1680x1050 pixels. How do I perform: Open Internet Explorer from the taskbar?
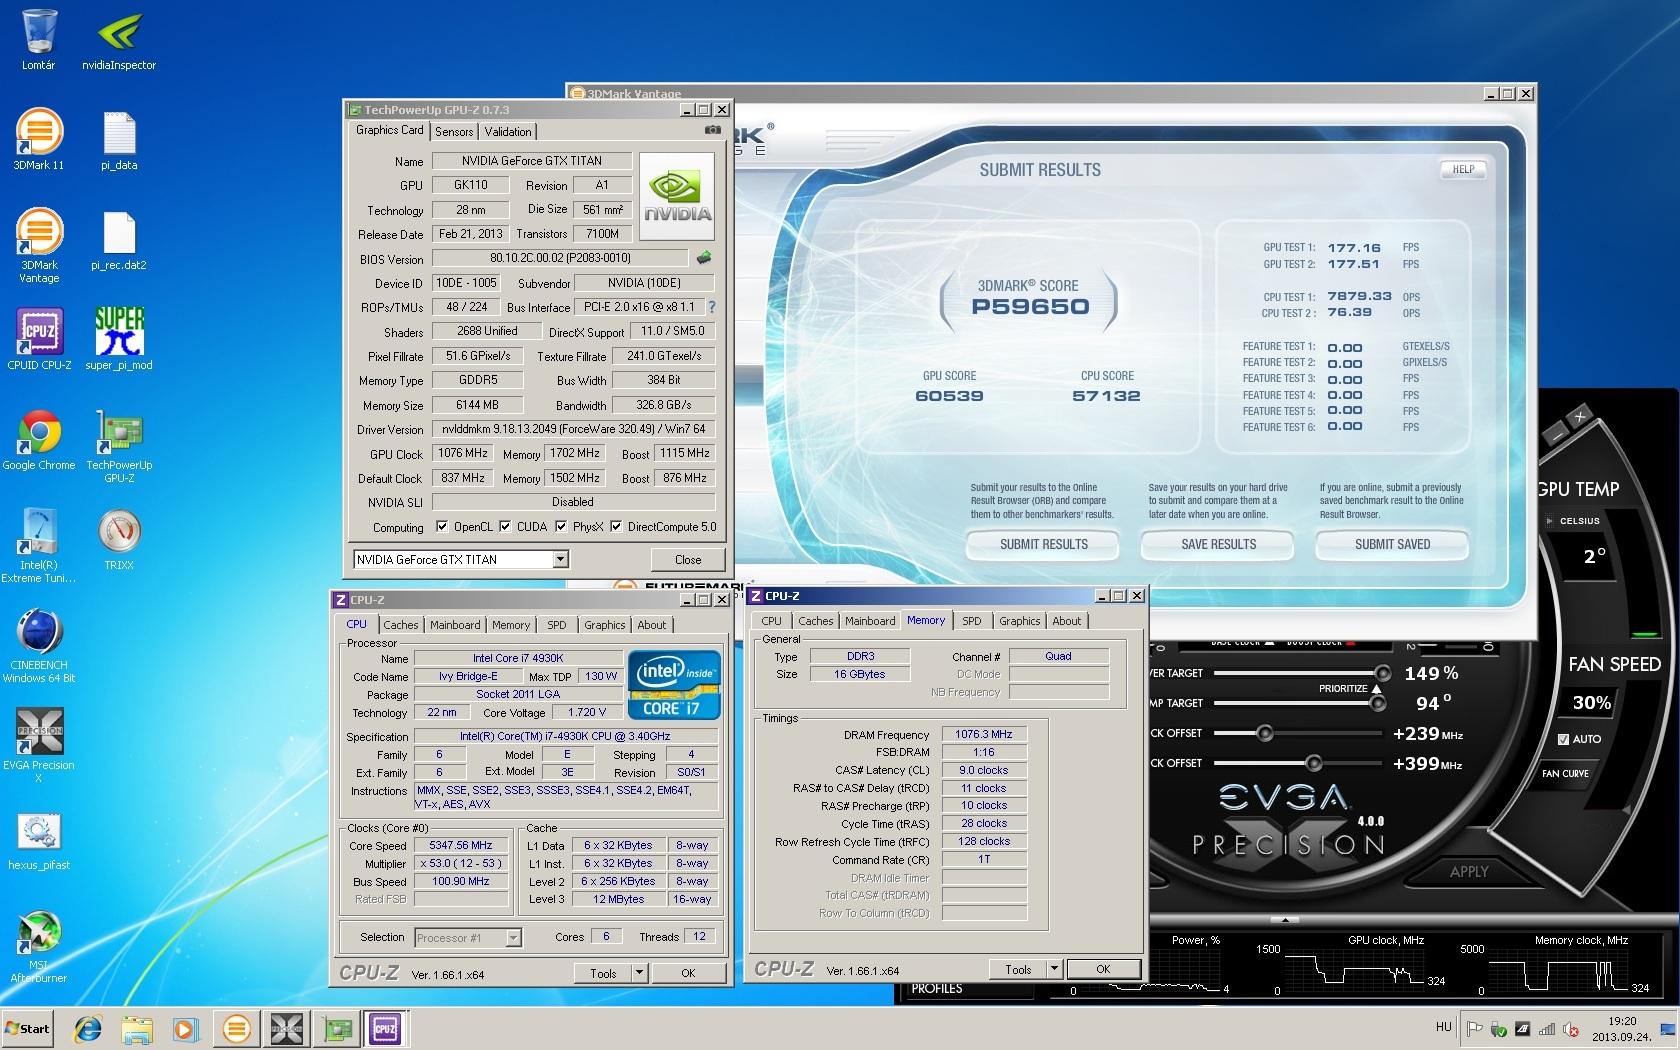(x=89, y=1028)
